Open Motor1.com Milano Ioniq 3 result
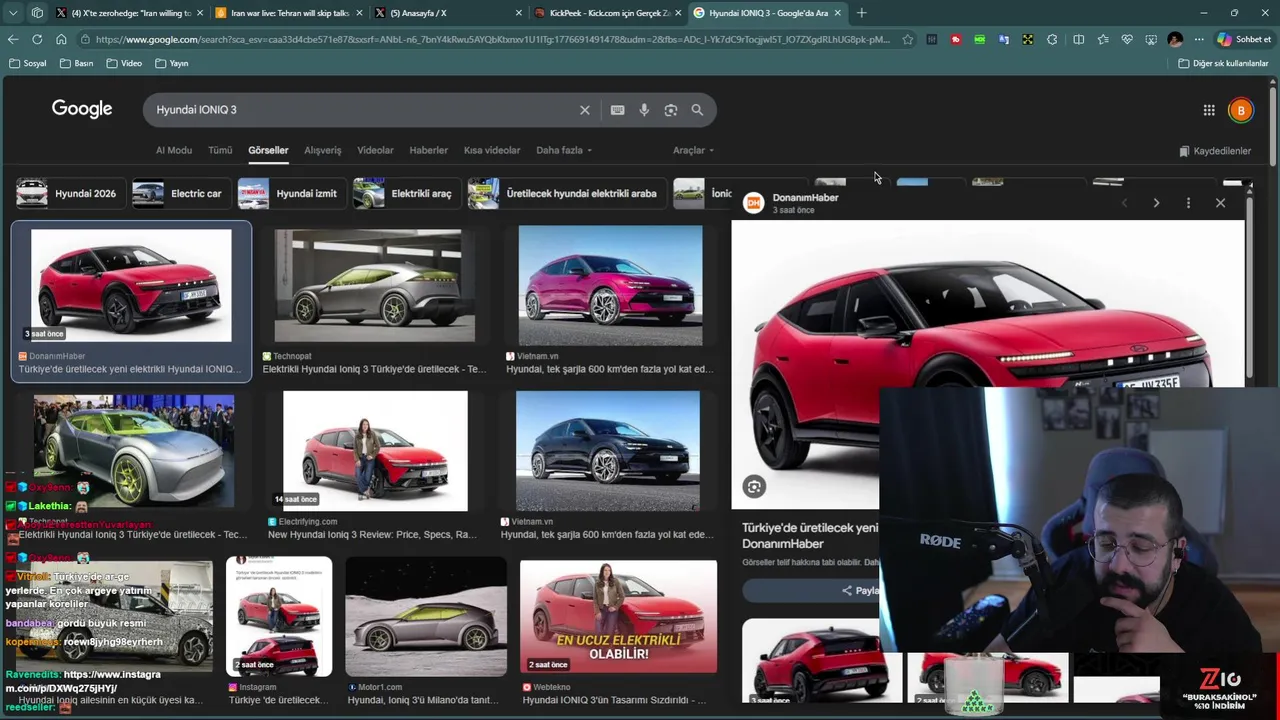The height and width of the screenshot is (720, 1280). 426,616
